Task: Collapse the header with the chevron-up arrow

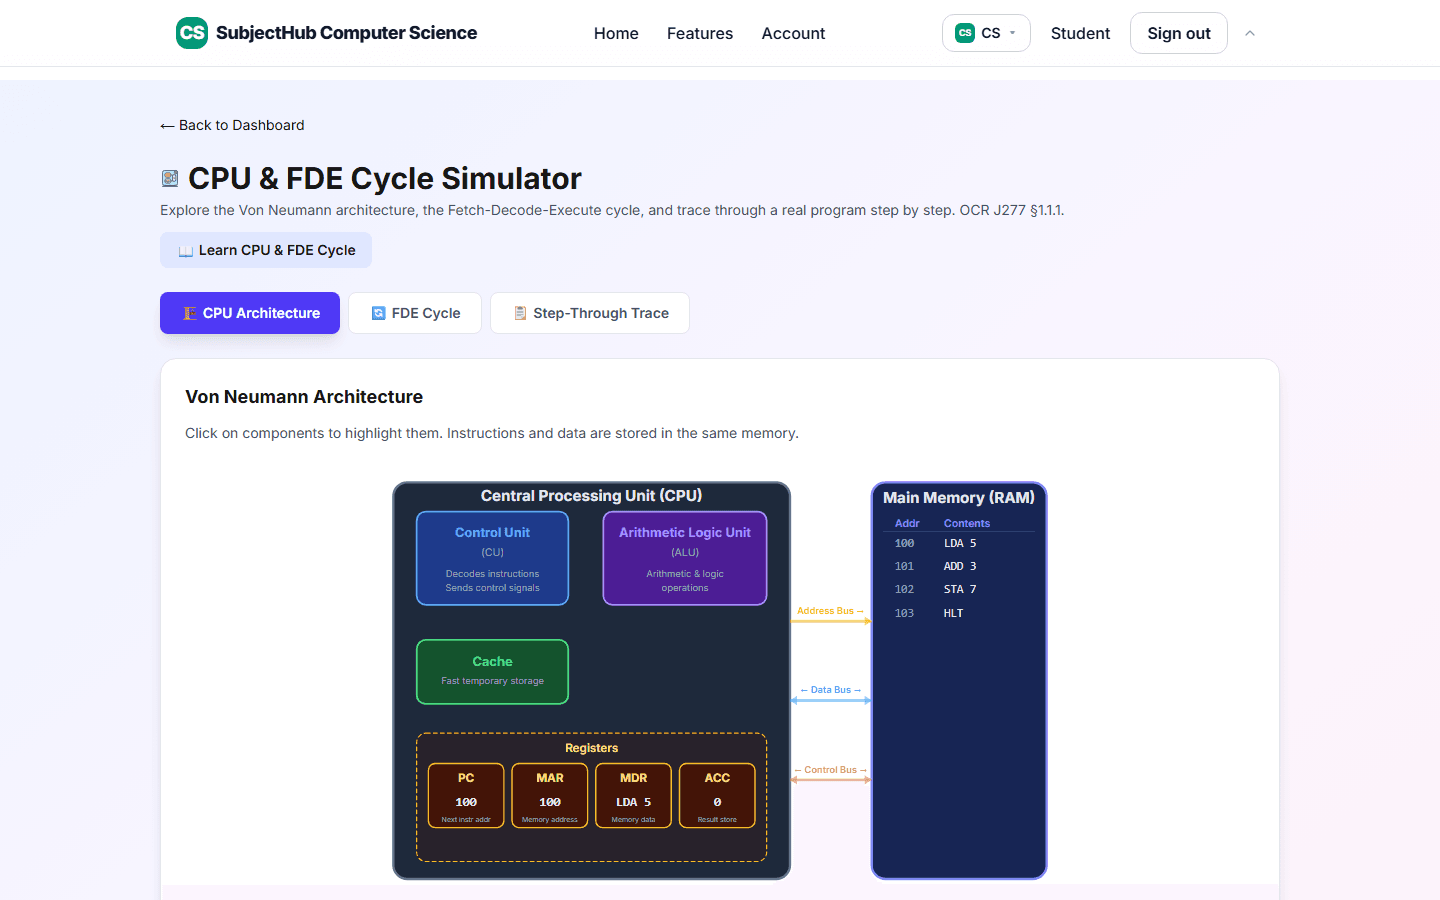Action: click(x=1250, y=33)
